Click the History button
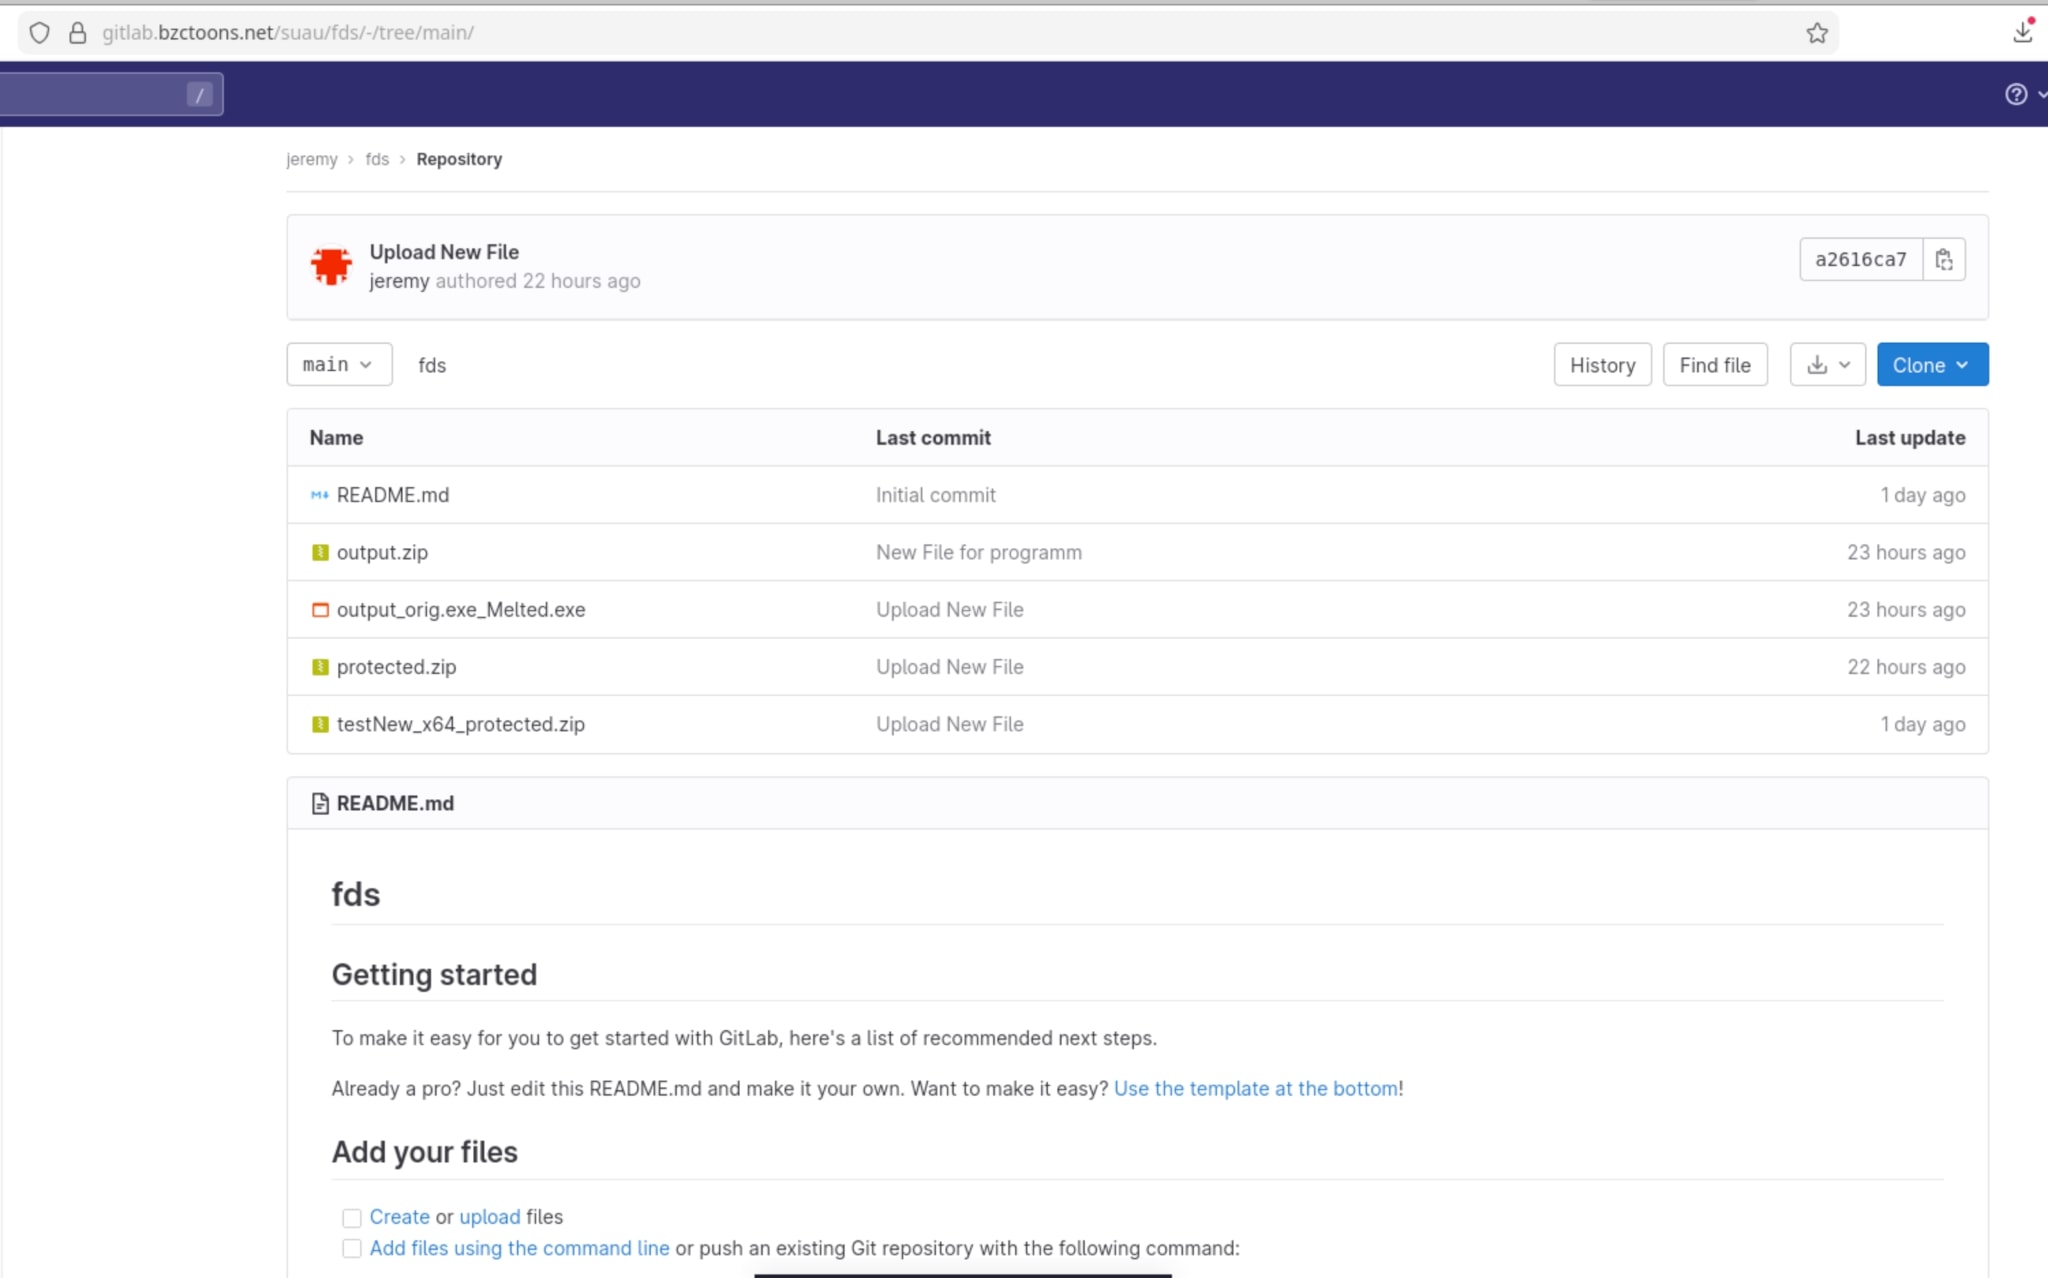The image size is (2048, 1278). (1601, 365)
